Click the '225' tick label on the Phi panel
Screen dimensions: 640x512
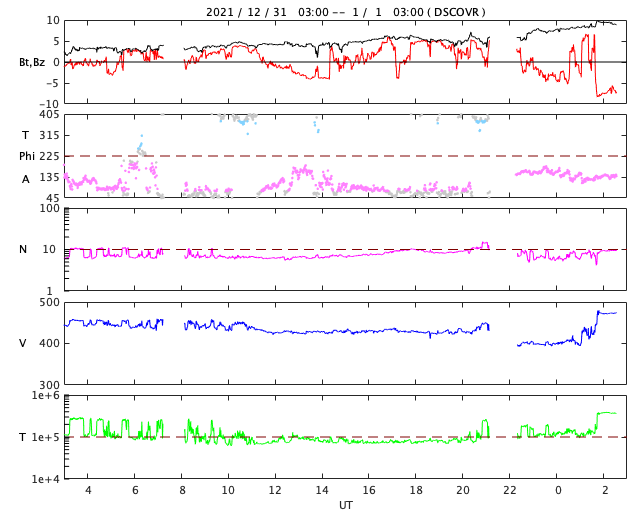tap(49, 156)
